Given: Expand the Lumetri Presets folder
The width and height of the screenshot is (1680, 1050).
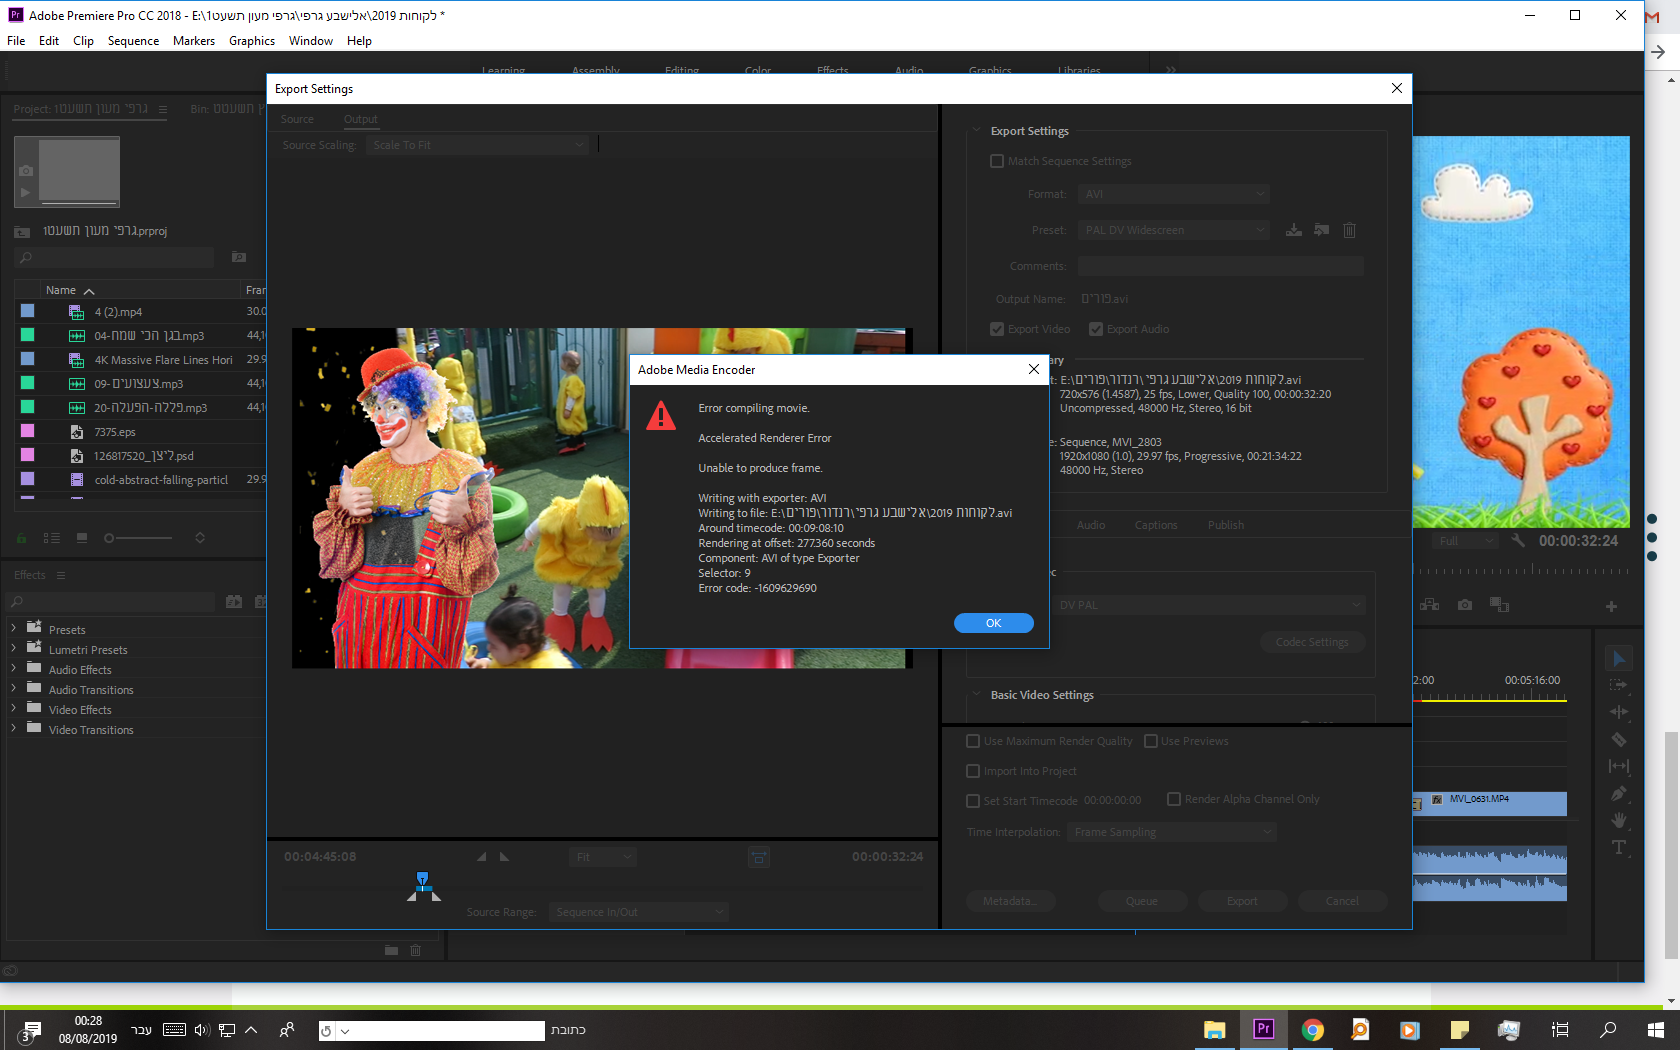Looking at the screenshot, I should 13,649.
